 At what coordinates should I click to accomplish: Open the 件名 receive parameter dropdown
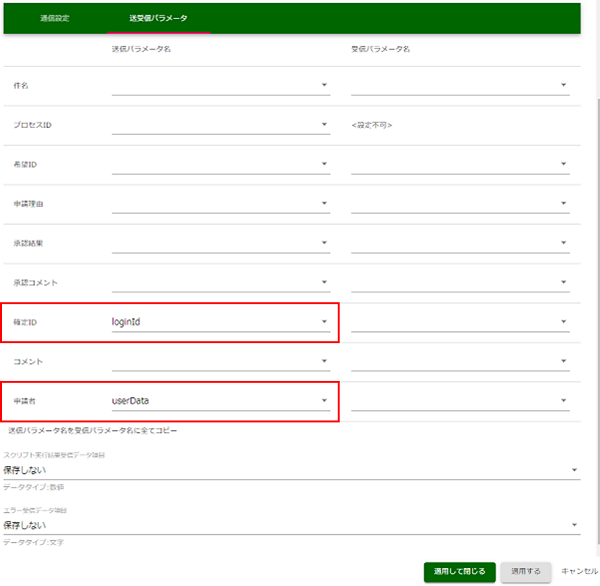click(x=460, y=85)
